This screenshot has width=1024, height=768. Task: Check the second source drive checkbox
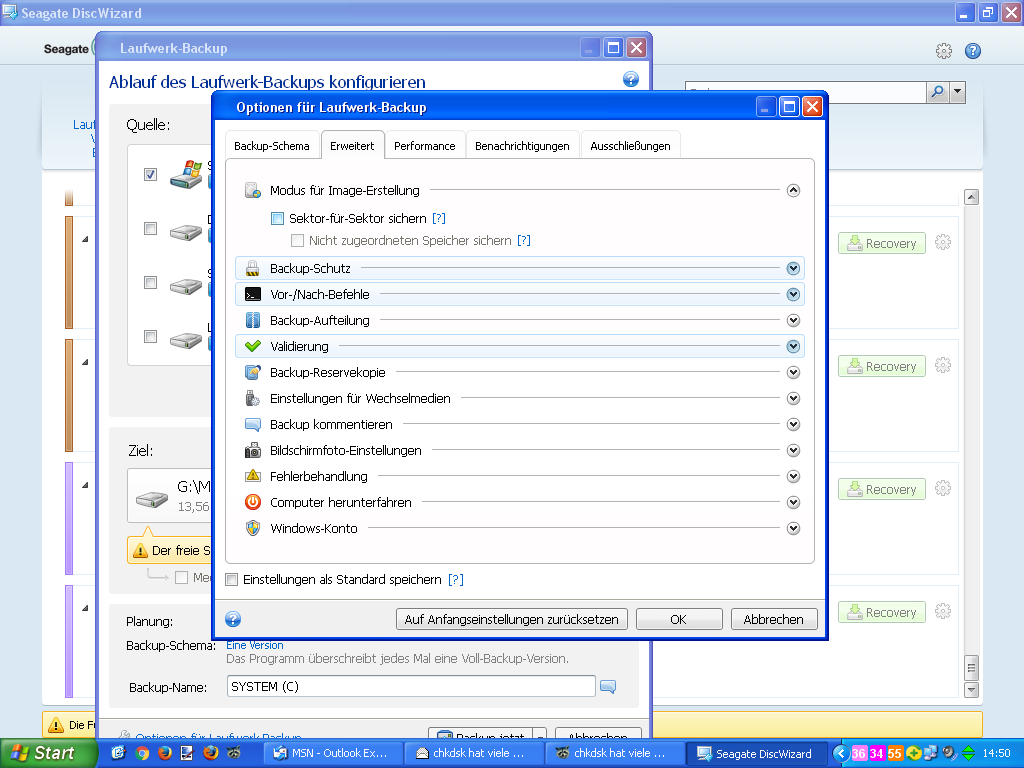151,229
